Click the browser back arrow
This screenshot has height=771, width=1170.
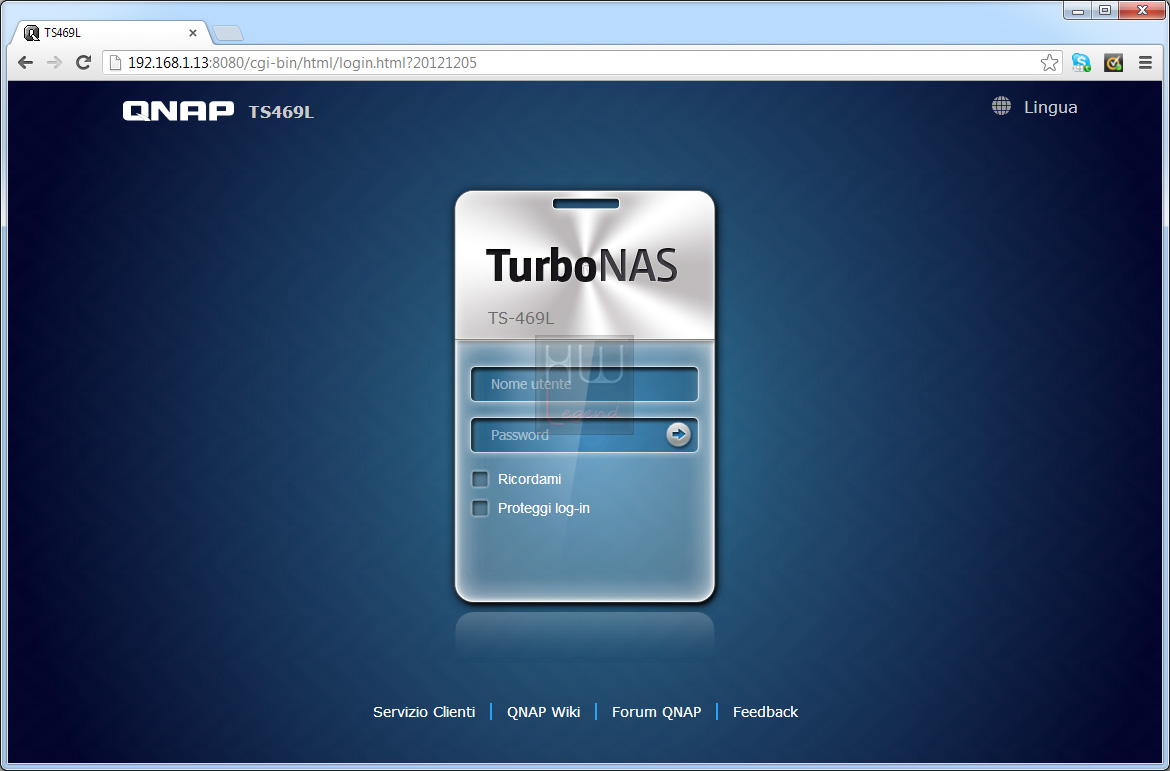pos(25,63)
